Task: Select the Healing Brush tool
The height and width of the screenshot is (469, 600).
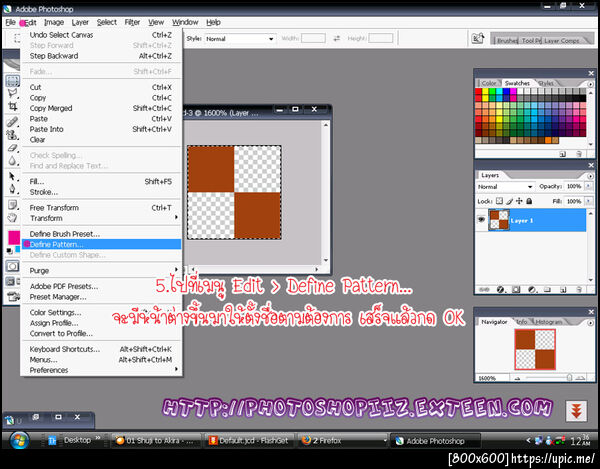Action: click(x=12, y=122)
